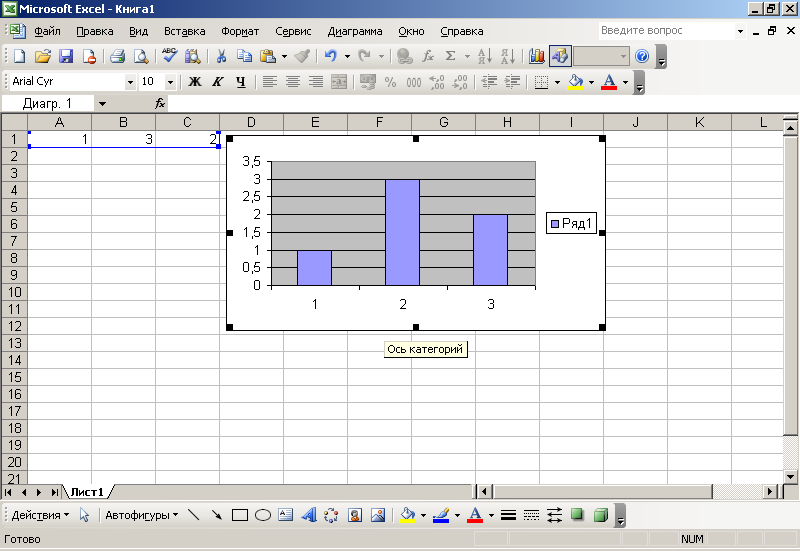Click the Sort Ascending icon
The width and height of the screenshot is (800, 551).
coord(484,57)
